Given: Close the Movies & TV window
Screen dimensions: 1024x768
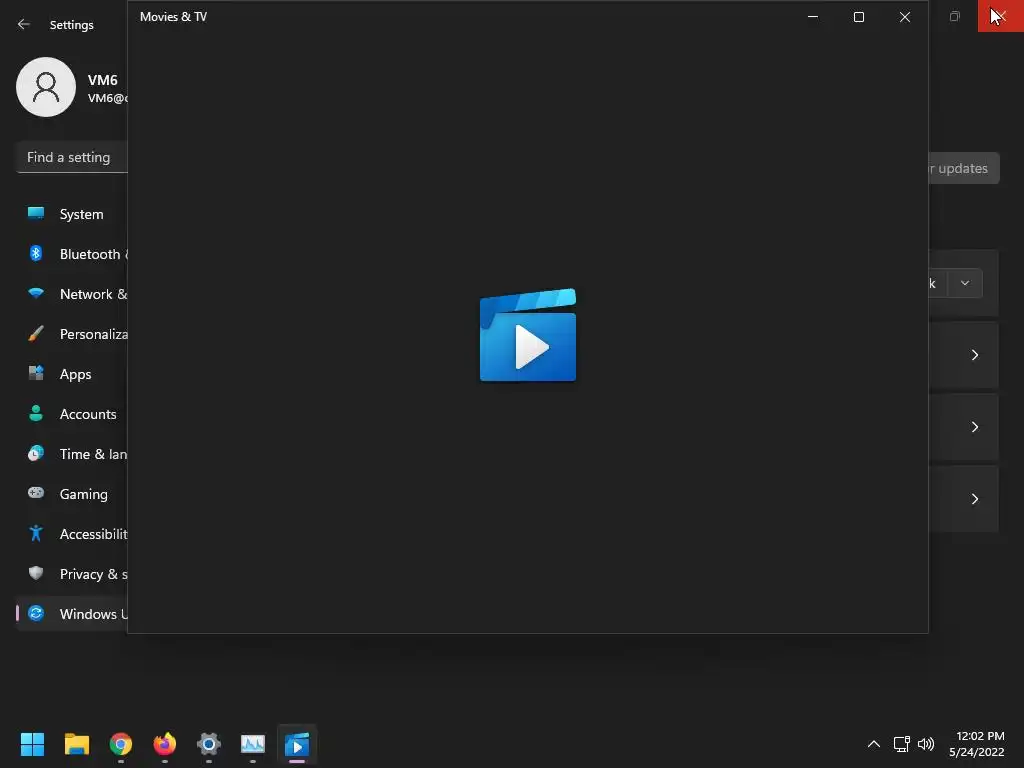Looking at the screenshot, I should pyautogui.click(x=904, y=17).
